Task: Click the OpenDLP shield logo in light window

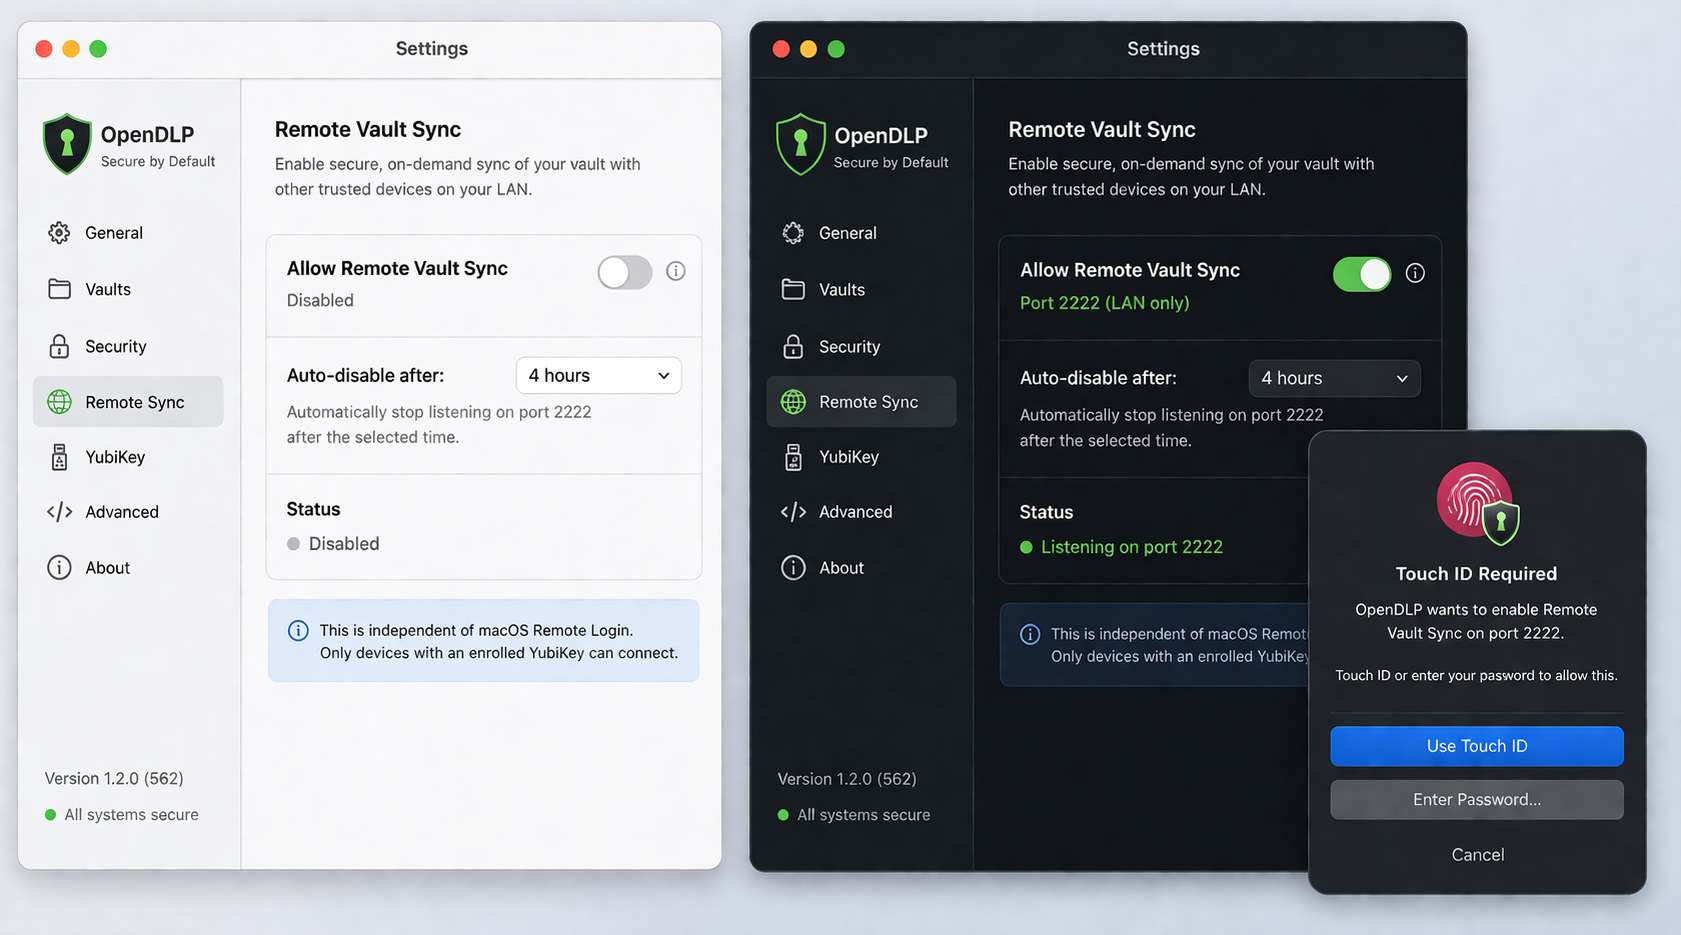Action: (x=67, y=144)
